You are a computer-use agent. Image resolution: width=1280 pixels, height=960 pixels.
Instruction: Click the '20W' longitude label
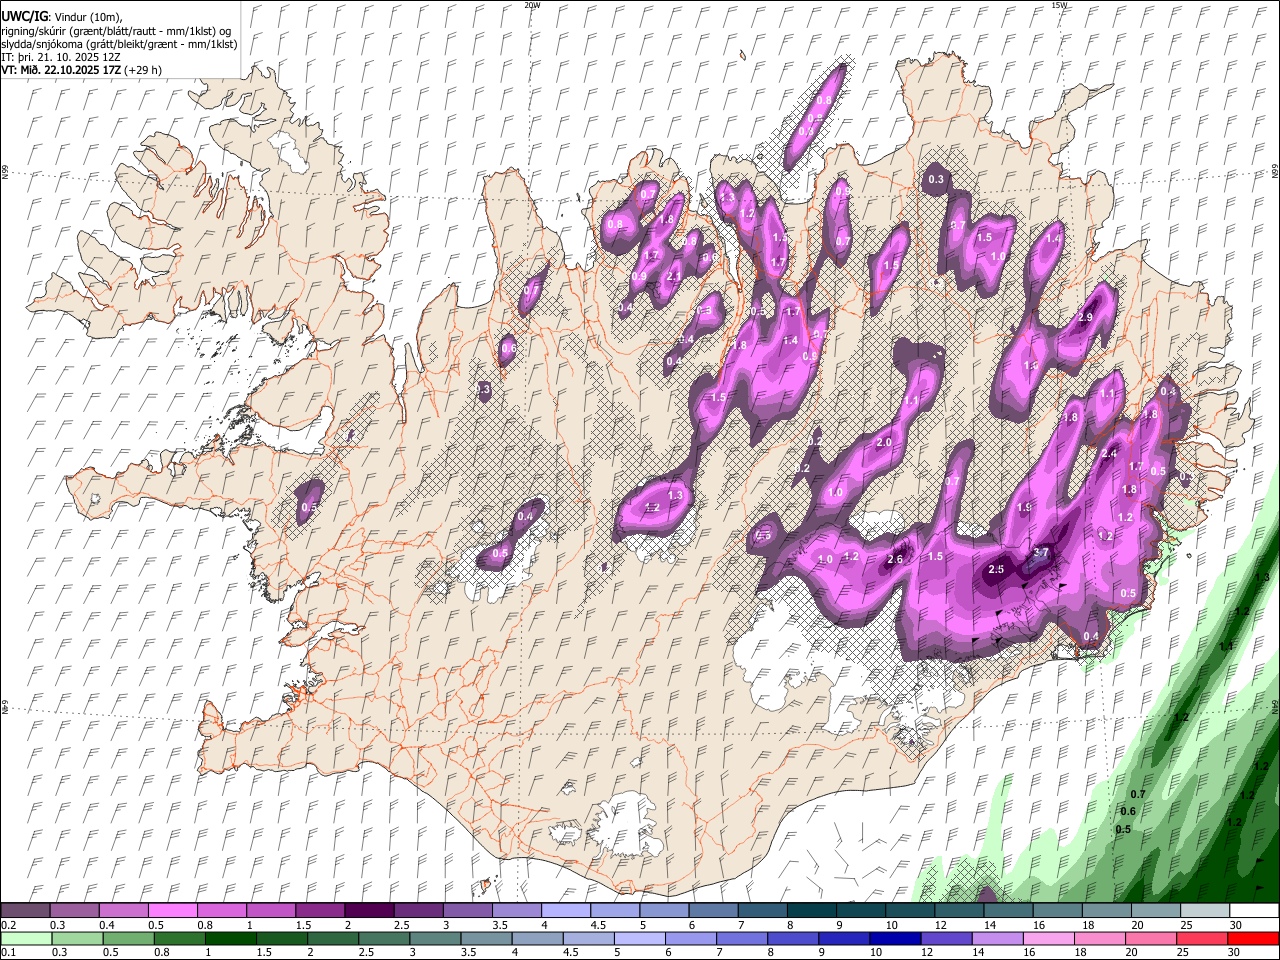pos(532,5)
